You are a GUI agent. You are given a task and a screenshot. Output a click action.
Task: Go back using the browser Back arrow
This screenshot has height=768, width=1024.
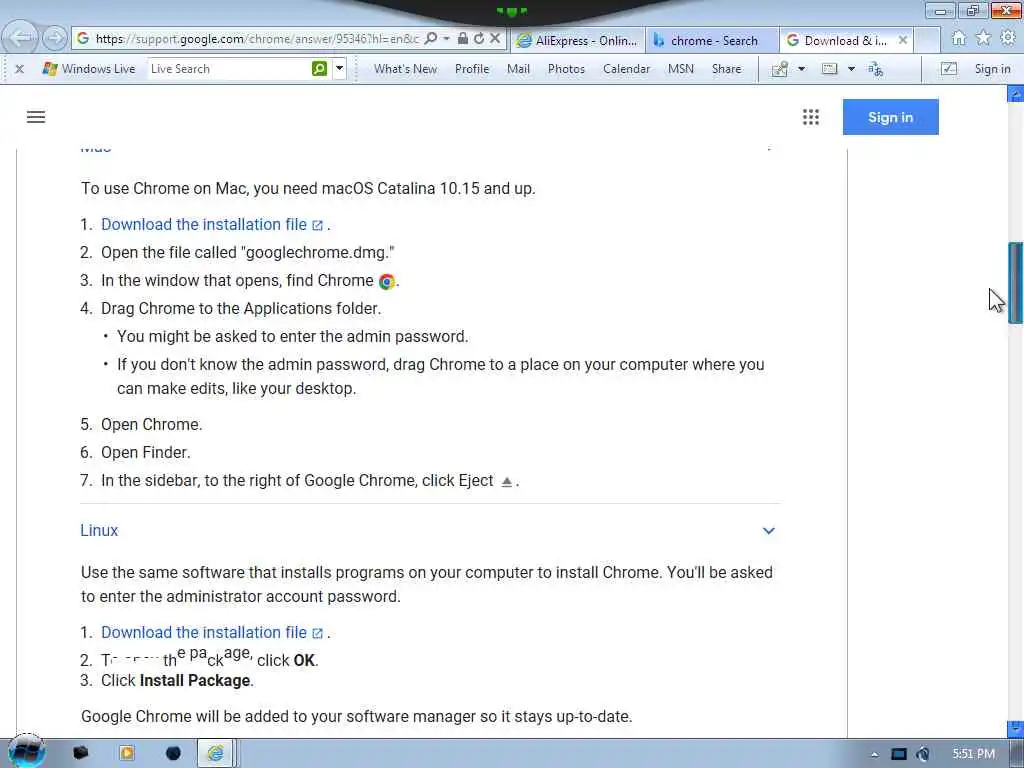pyautogui.click(x=21, y=37)
